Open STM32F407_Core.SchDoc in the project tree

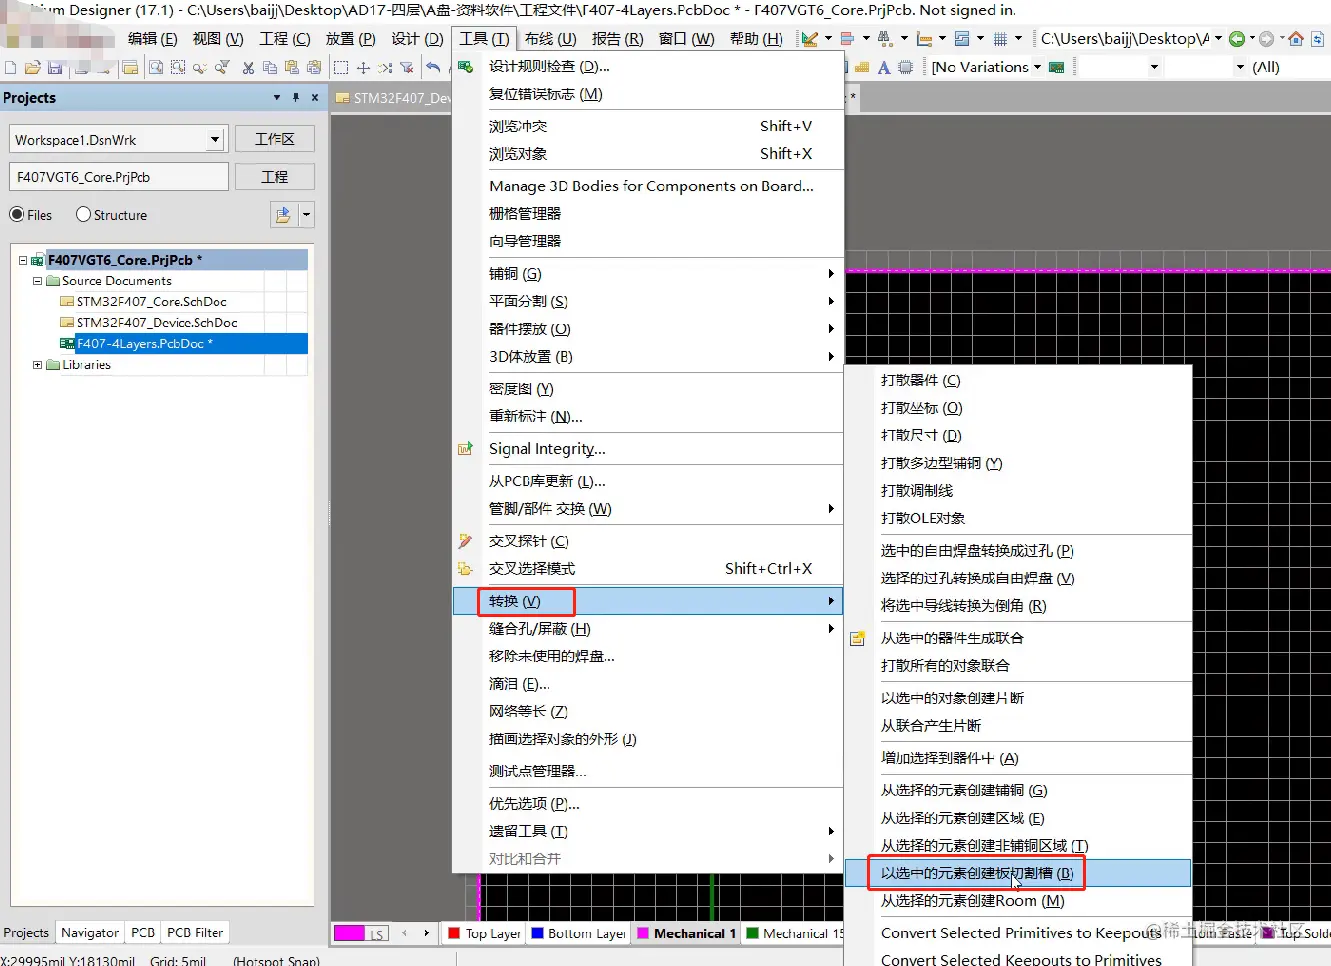[152, 302]
